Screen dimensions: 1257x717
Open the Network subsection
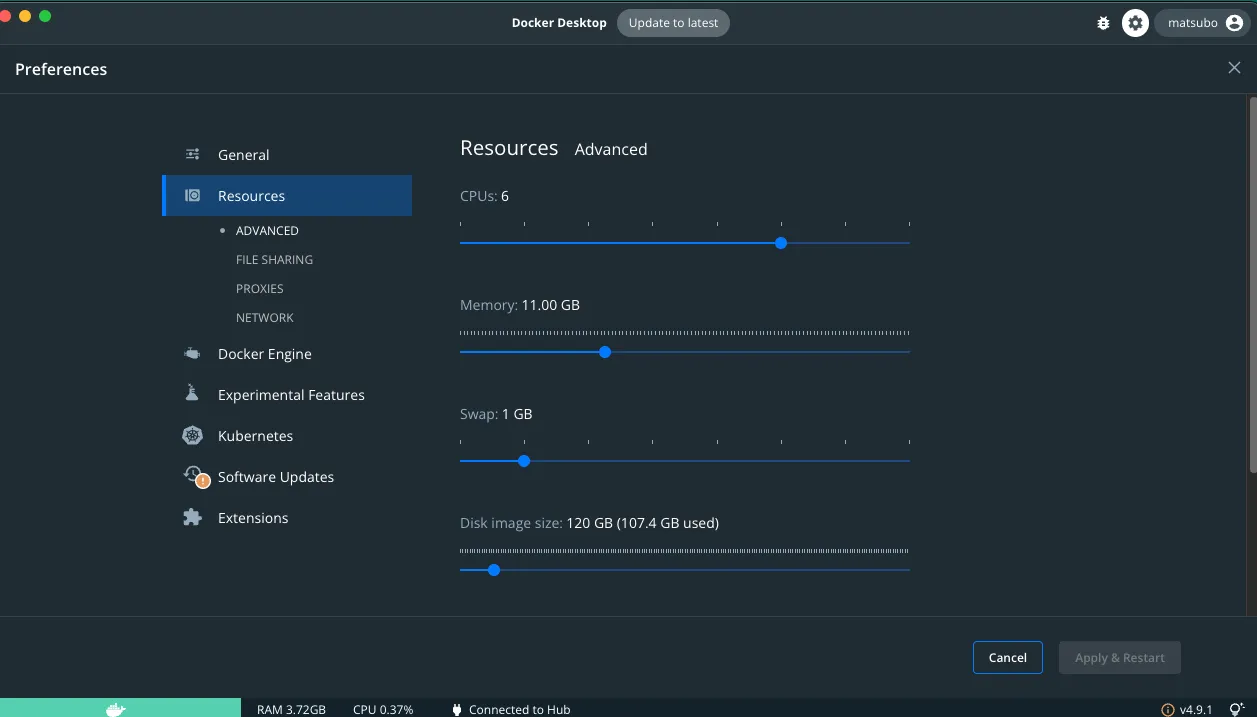click(x=265, y=317)
